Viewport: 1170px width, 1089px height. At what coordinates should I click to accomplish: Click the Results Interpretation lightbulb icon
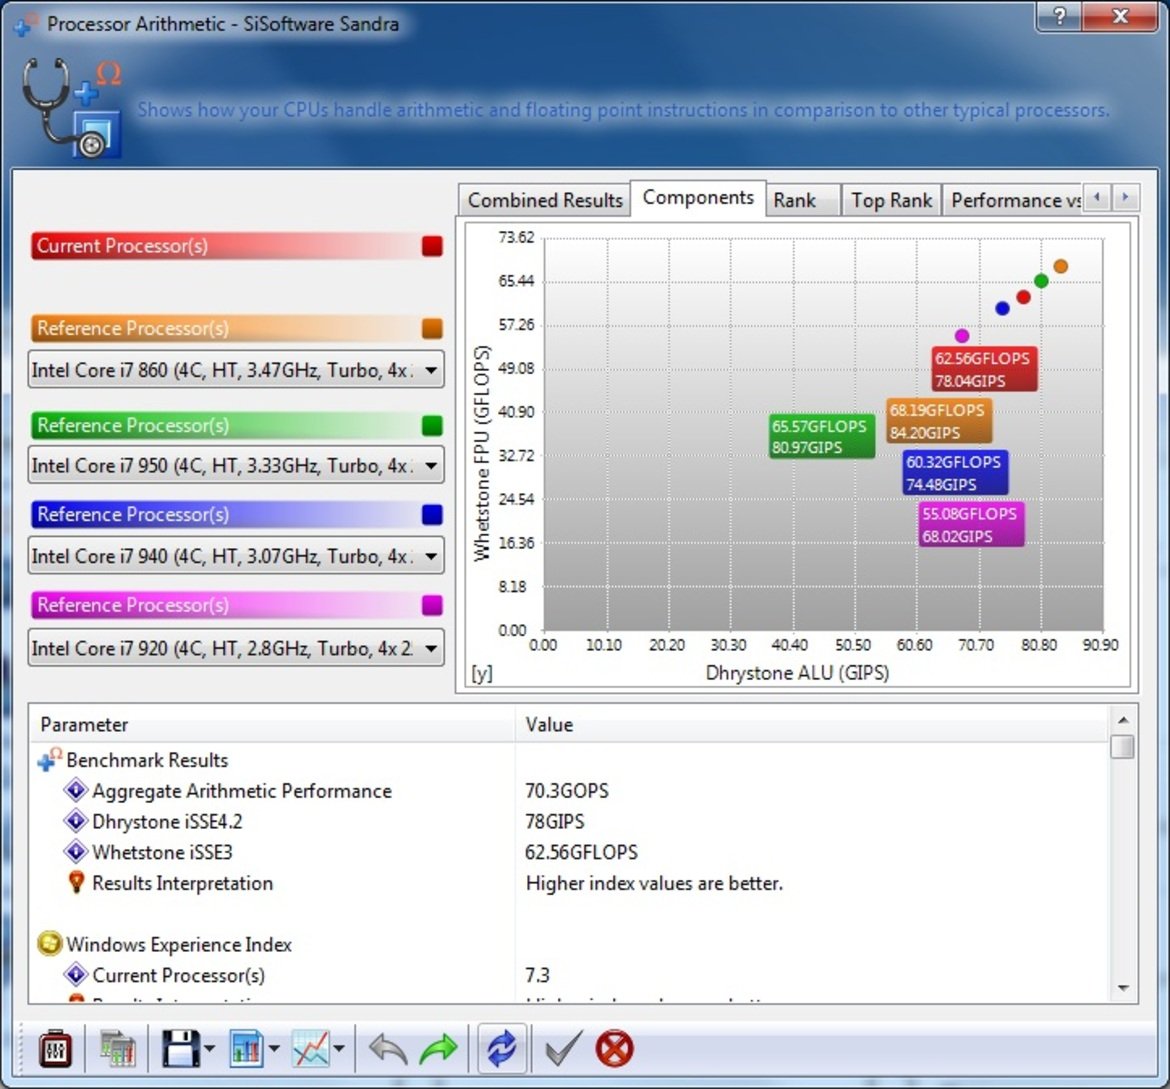coord(76,882)
